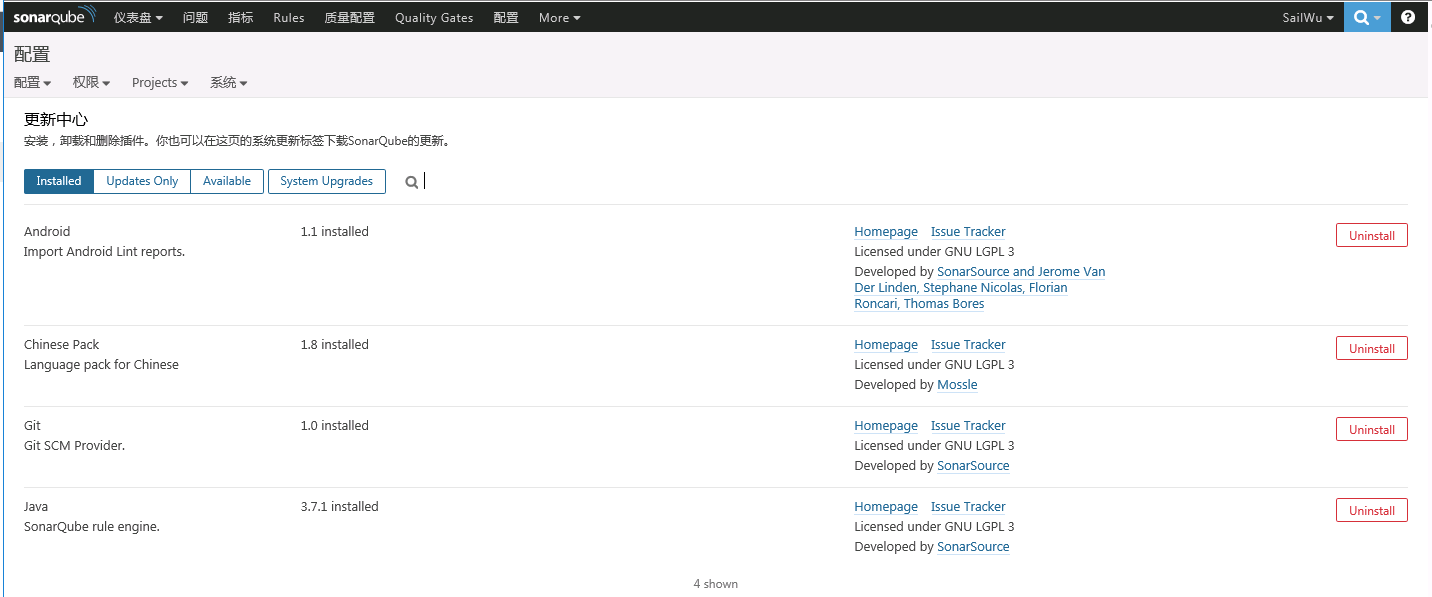Open Chinese Pack Issue Tracker link
This screenshot has width=1432, height=597.
(968, 345)
